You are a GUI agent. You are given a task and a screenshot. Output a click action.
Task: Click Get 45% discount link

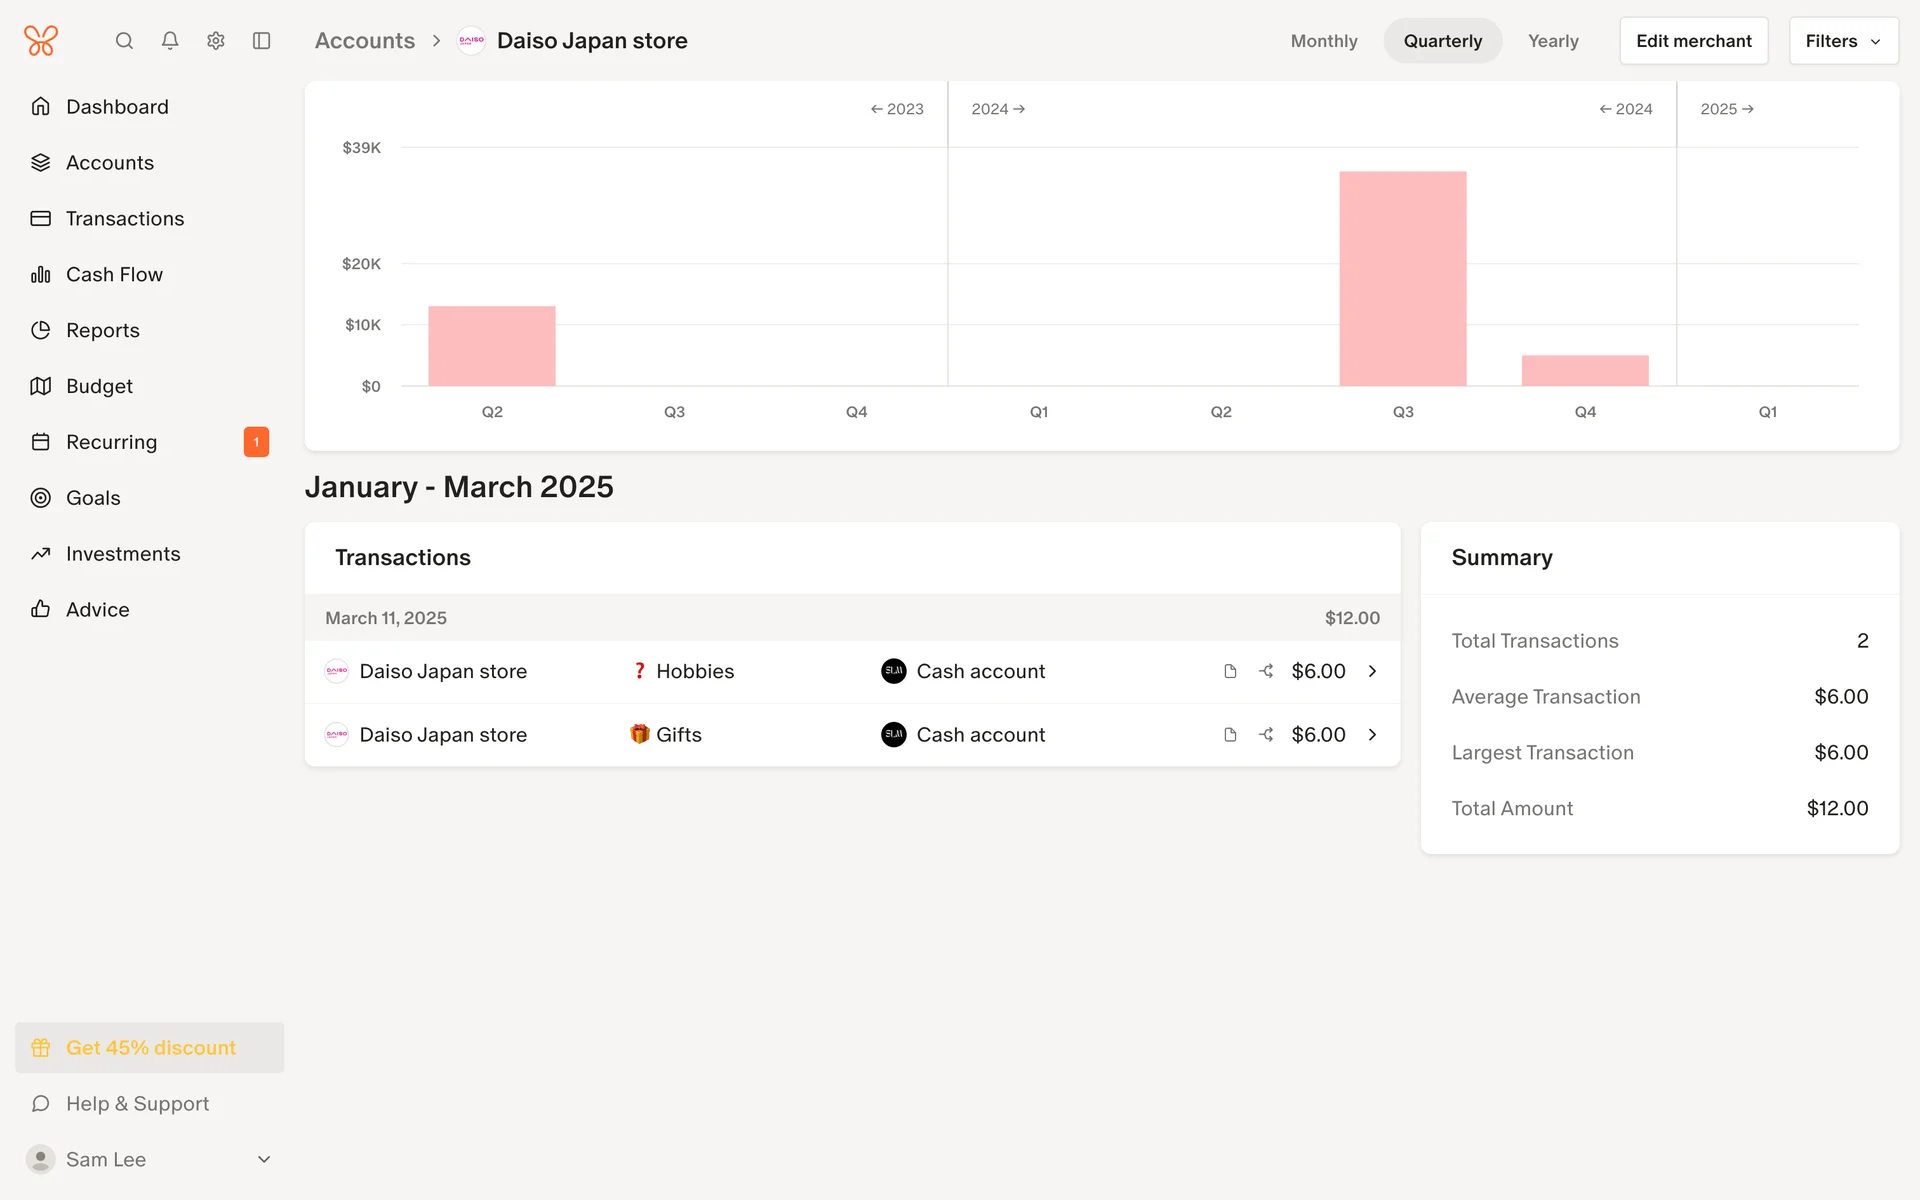coord(150,1048)
